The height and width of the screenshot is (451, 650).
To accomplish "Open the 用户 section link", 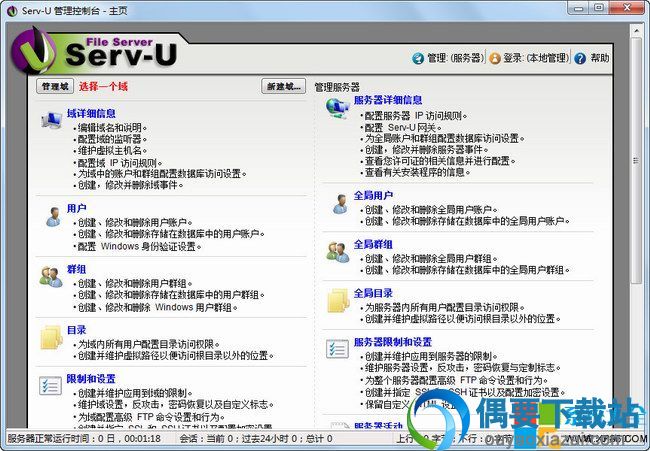I will click(x=77, y=208).
